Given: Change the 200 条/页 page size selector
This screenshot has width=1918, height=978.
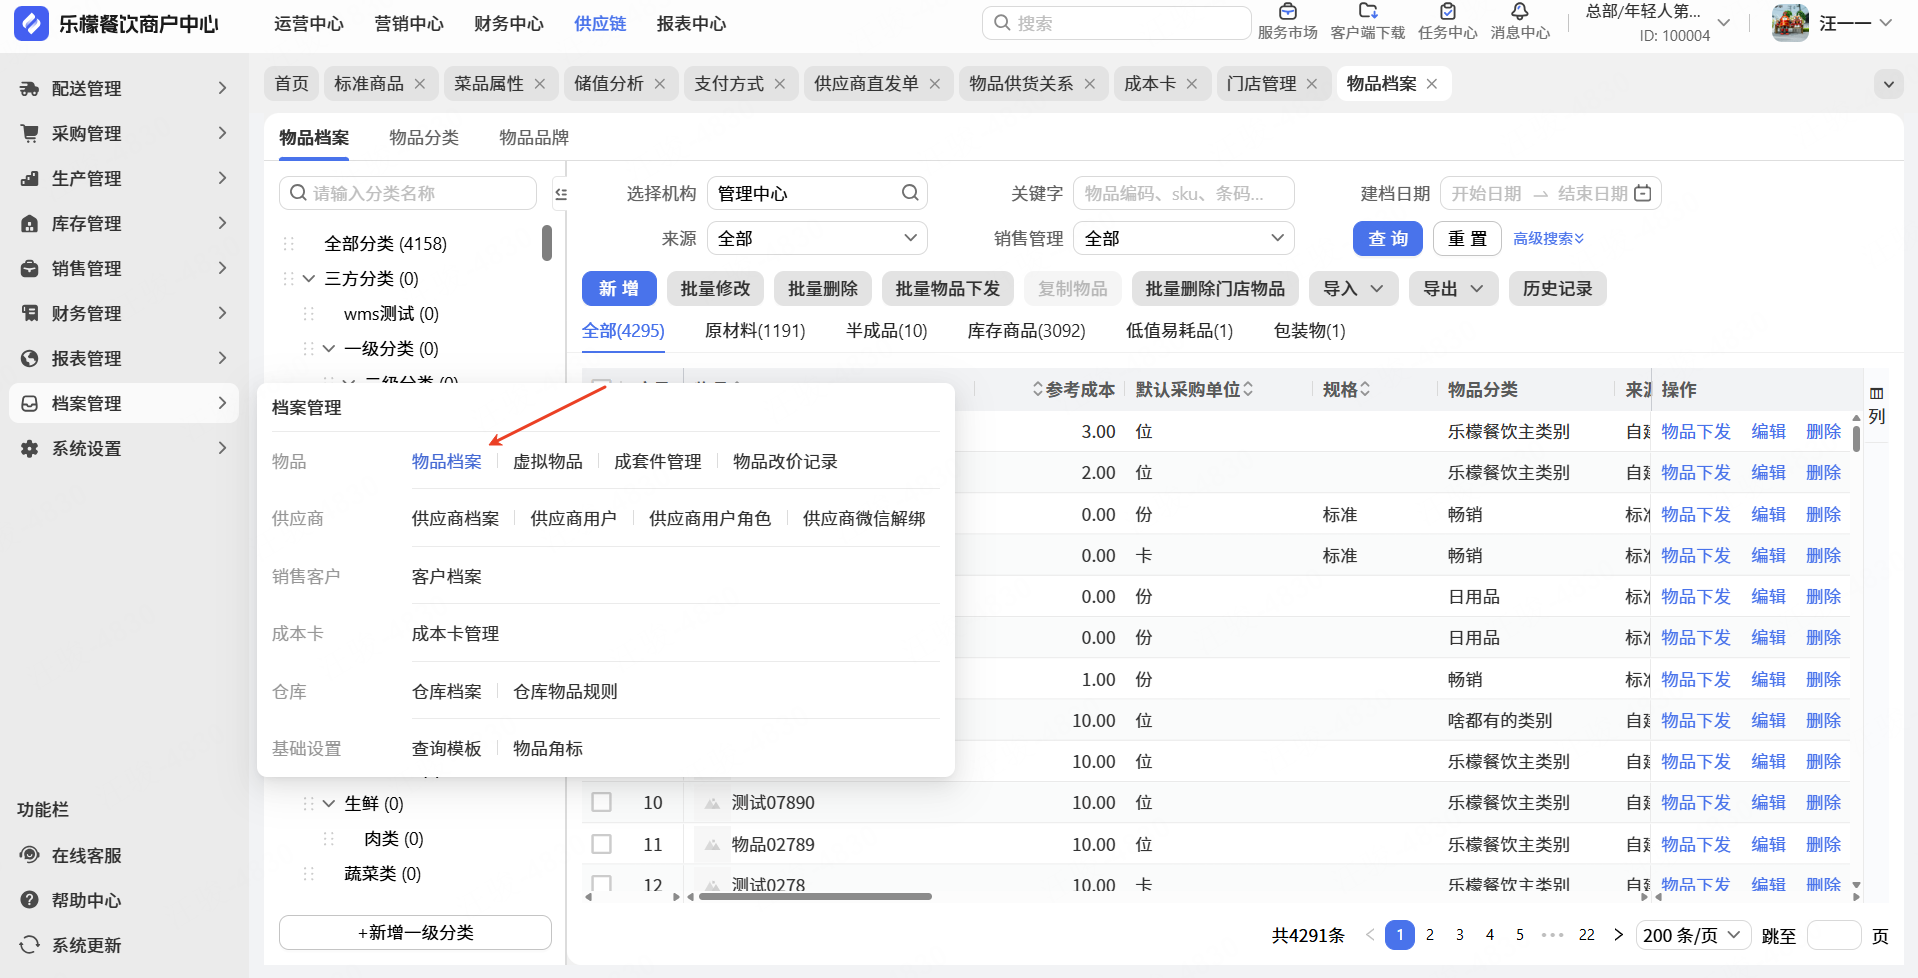Looking at the screenshot, I should [1692, 935].
